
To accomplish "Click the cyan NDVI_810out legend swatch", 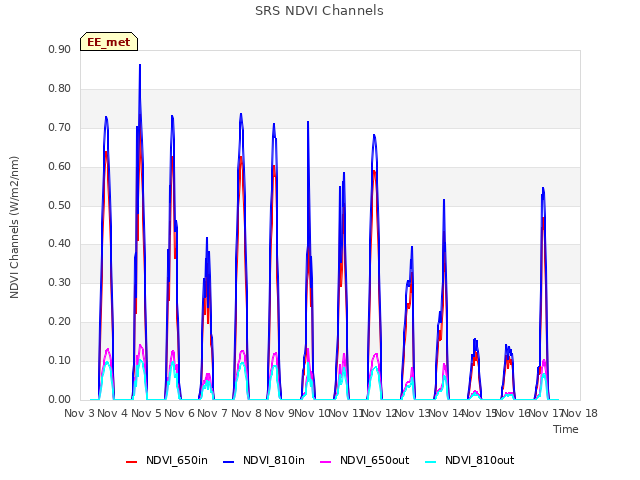I will click(431, 462).
